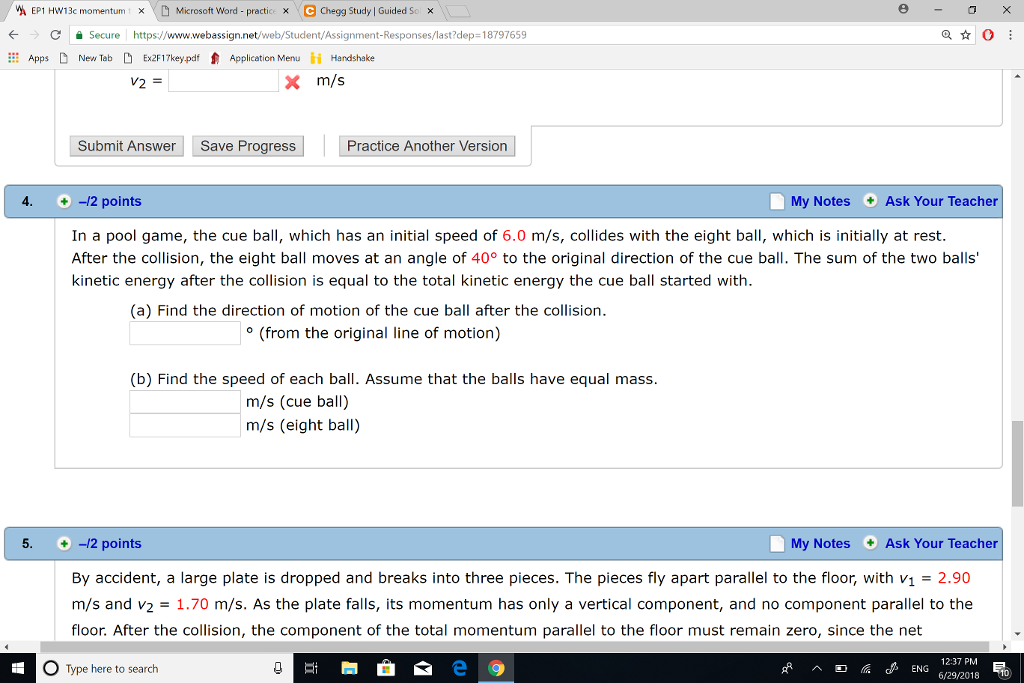The width and height of the screenshot is (1024, 683).
Task: Click the Wi-Fi network icon in tray
Action: pos(866,669)
